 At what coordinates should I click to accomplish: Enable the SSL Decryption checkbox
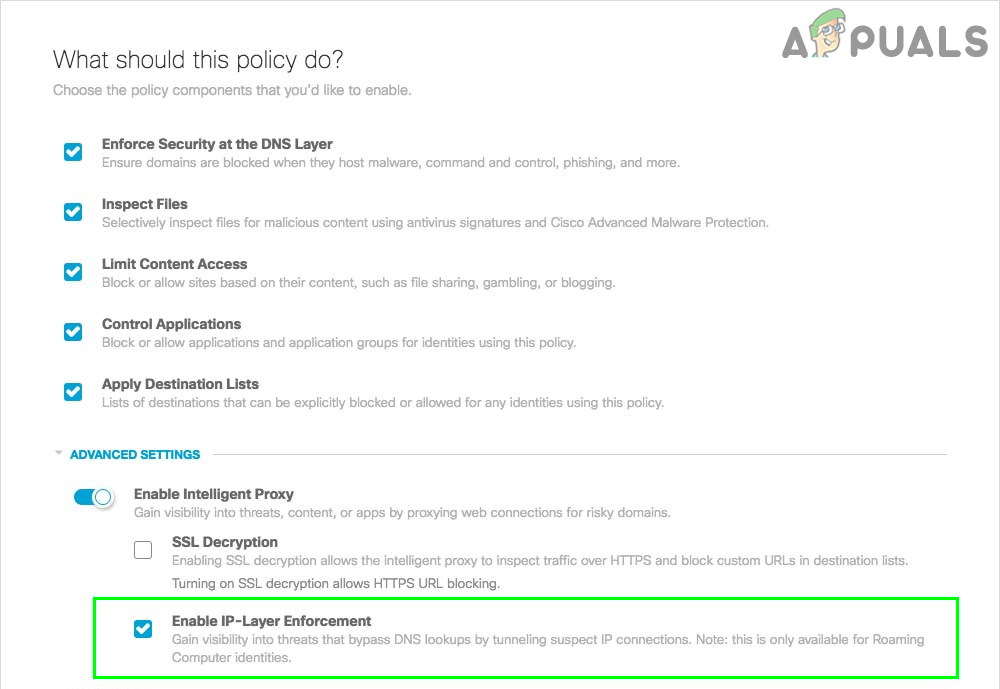coord(143,549)
